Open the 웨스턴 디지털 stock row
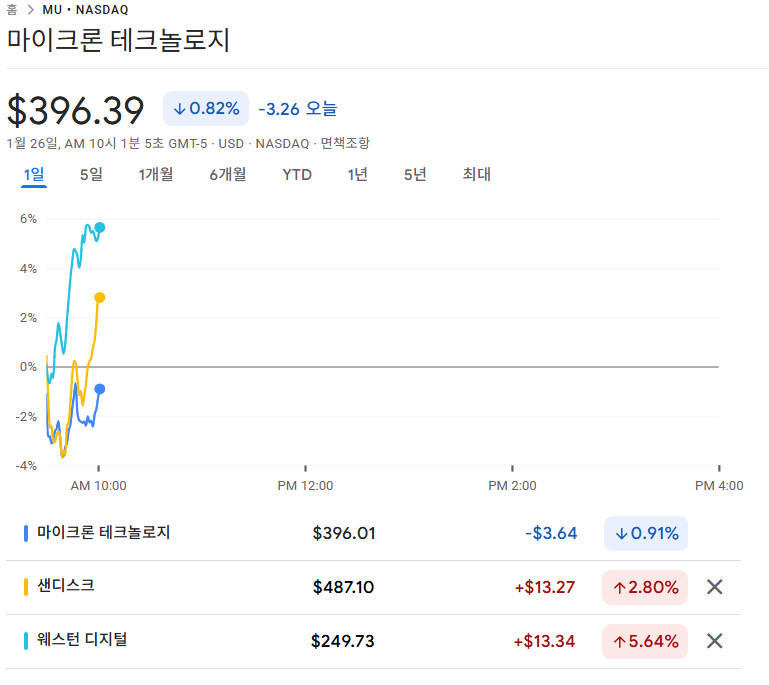The image size is (769, 685). (82, 641)
